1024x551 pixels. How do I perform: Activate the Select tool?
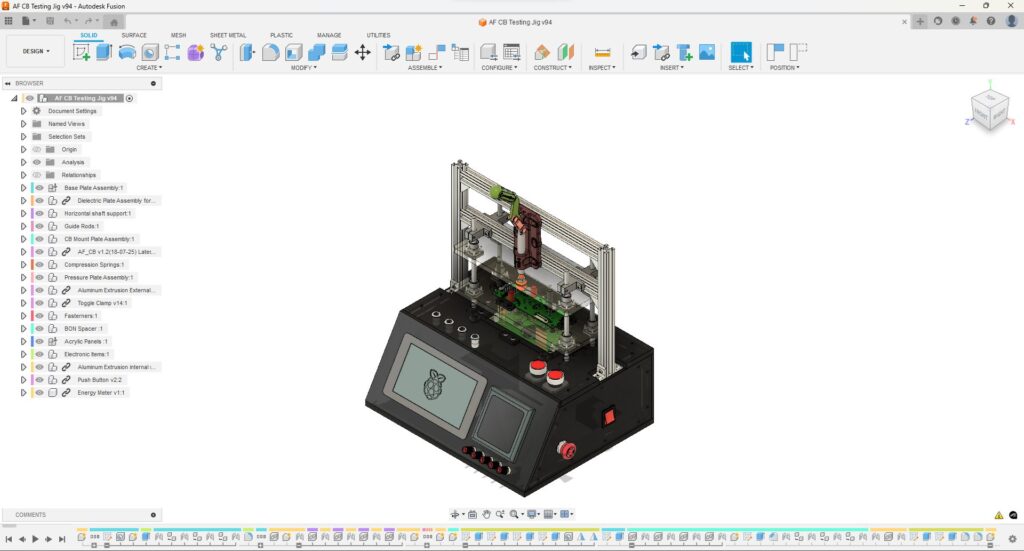(741, 52)
